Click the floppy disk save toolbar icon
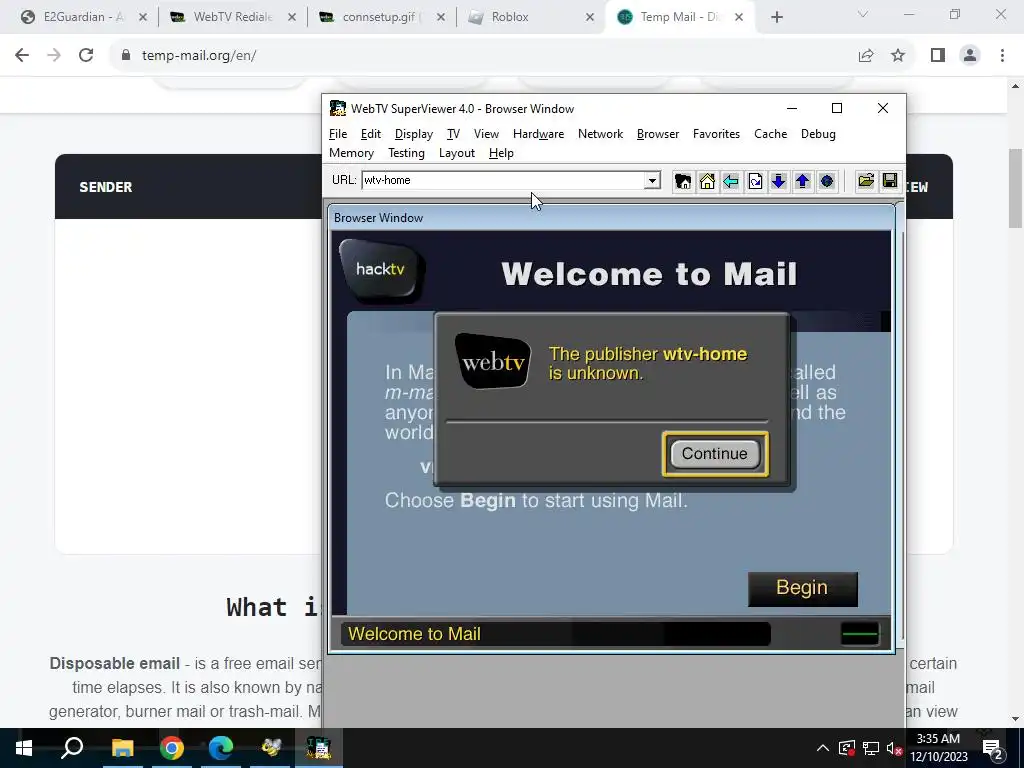This screenshot has width=1024, height=768. (889, 181)
